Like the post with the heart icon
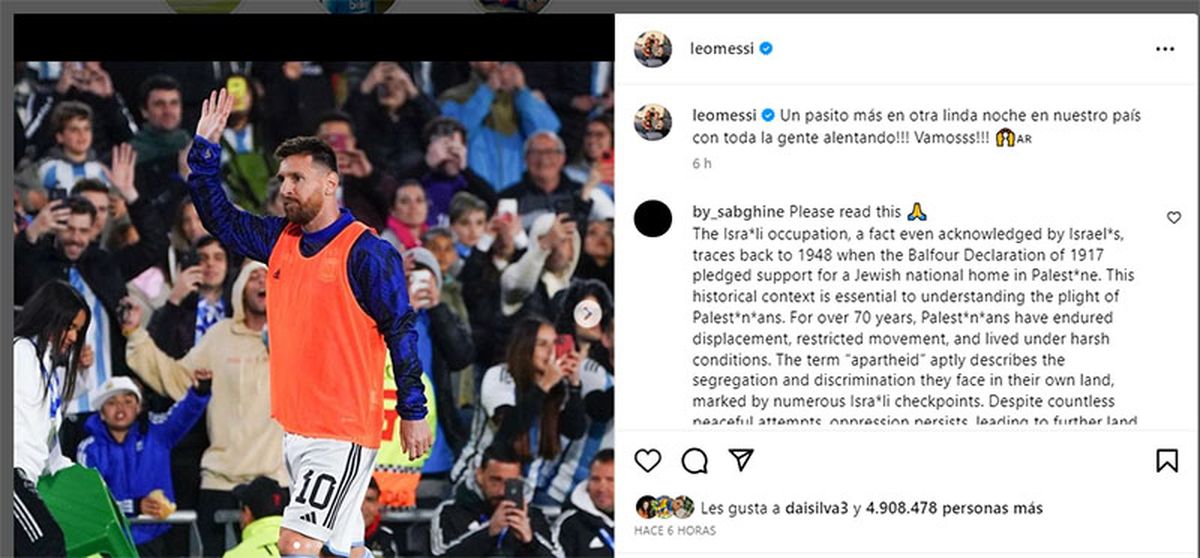Image resolution: width=1200 pixels, height=558 pixels. (648, 460)
